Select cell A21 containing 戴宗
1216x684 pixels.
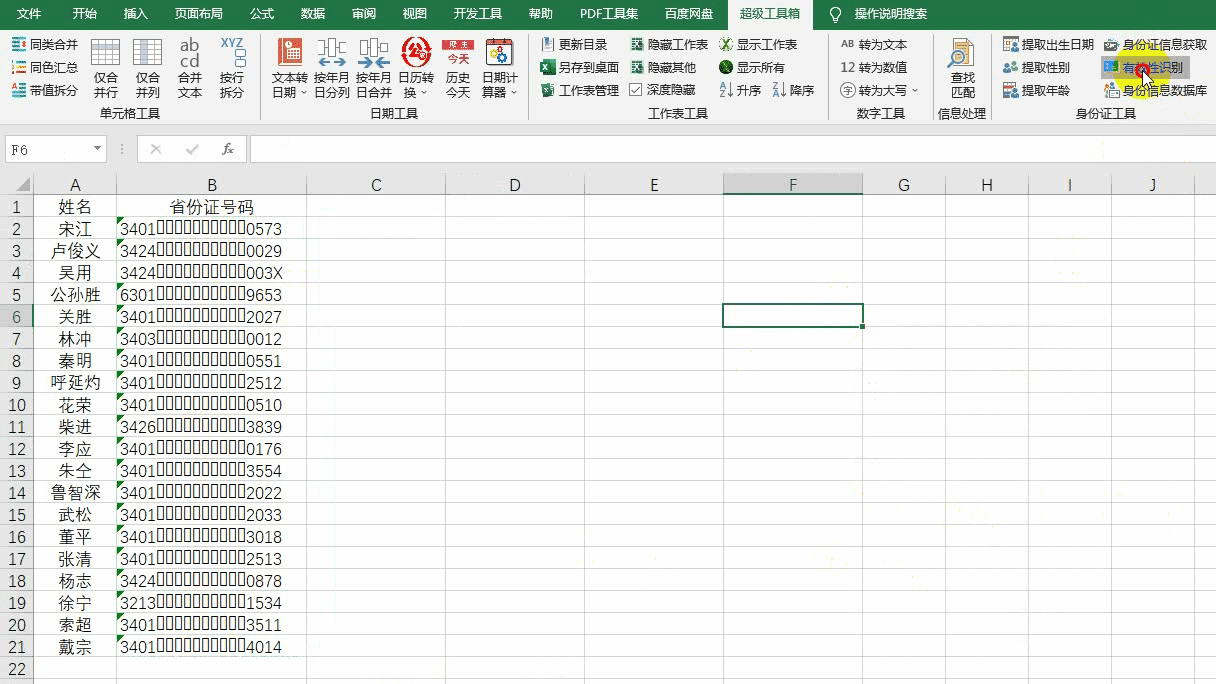(x=75, y=646)
